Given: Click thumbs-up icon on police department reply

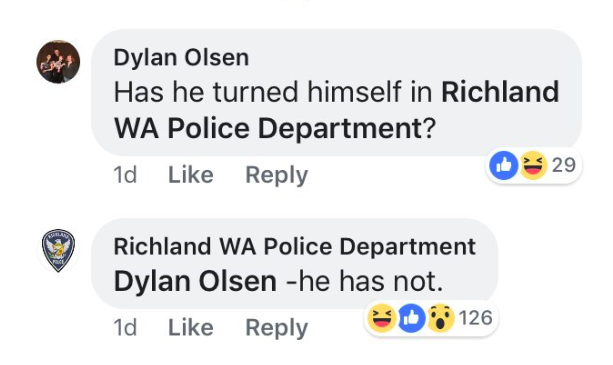Looking at the screenshot, I should click(x=412, y=318).
